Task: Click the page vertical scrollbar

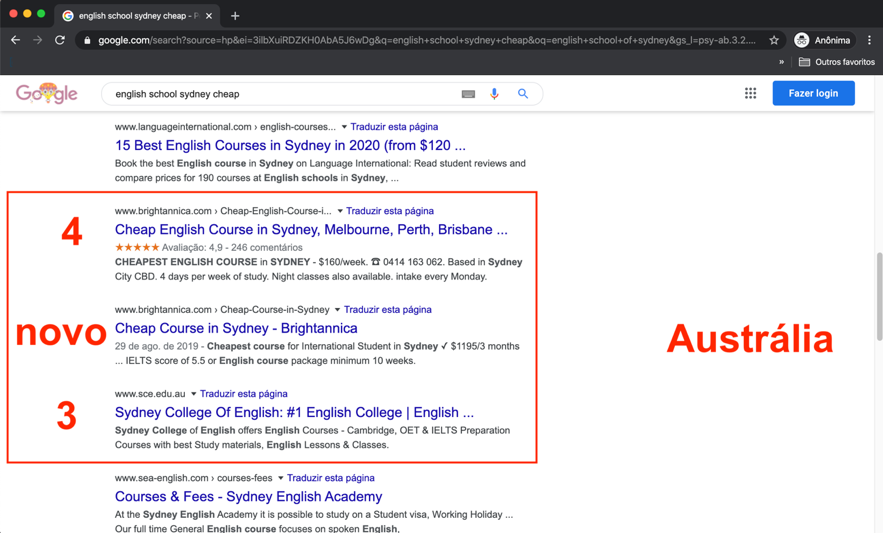Action: 879,297
